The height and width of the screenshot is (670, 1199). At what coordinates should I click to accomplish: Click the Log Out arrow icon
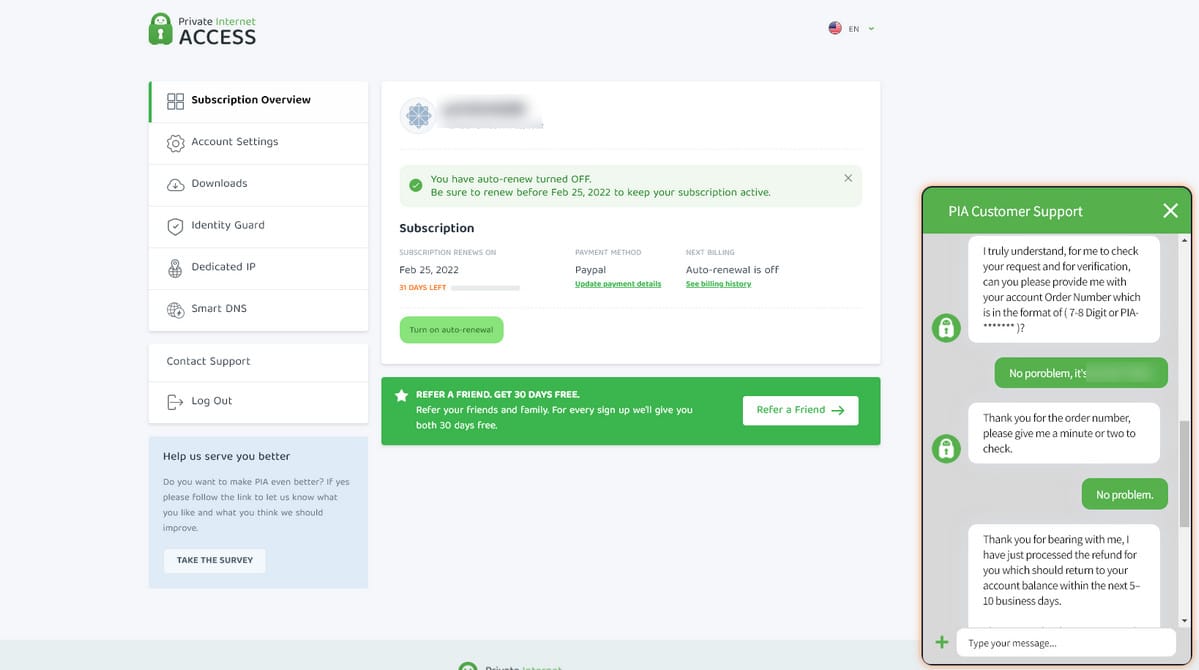pyautogui.click(x=175, y=402)
